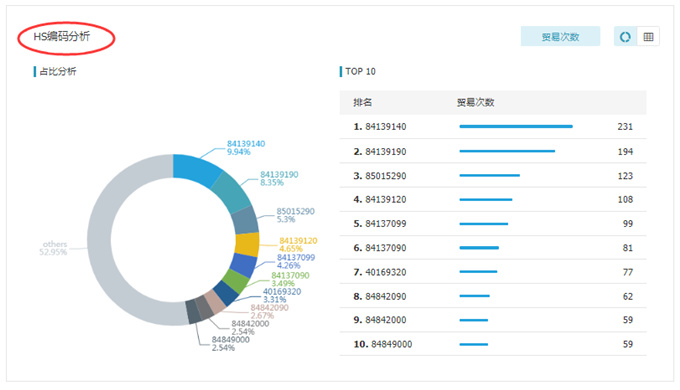The height and width of the screenshot is (390, 680).
Task: Click the 贸易次数 button
Action: point(560,36)
